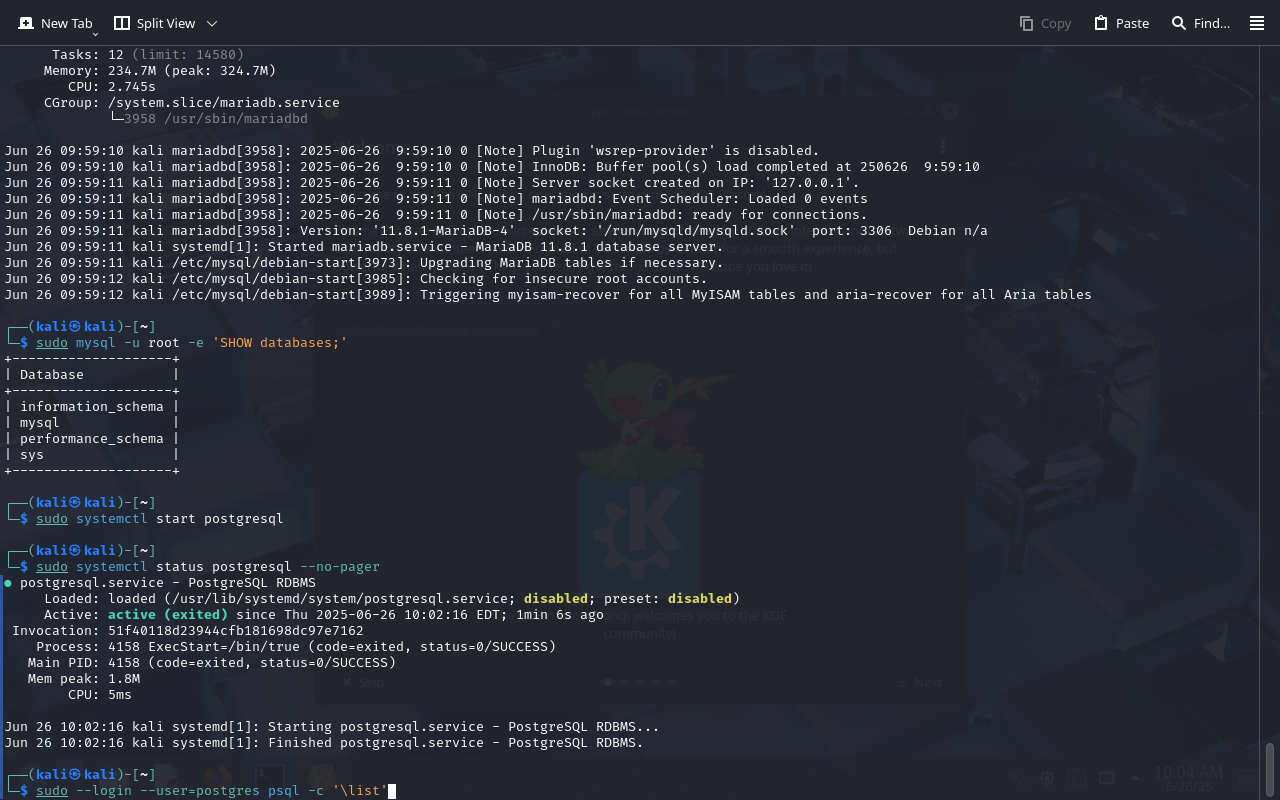Image resolution: width=1280 pixels, height=800 pixels.
Task: Click the '/system.slice/mariadb.service' CGroup path
Action: [224, 103]
